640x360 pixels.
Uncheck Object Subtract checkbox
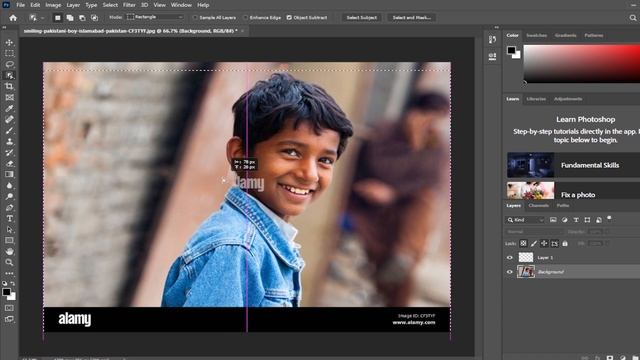289,18
